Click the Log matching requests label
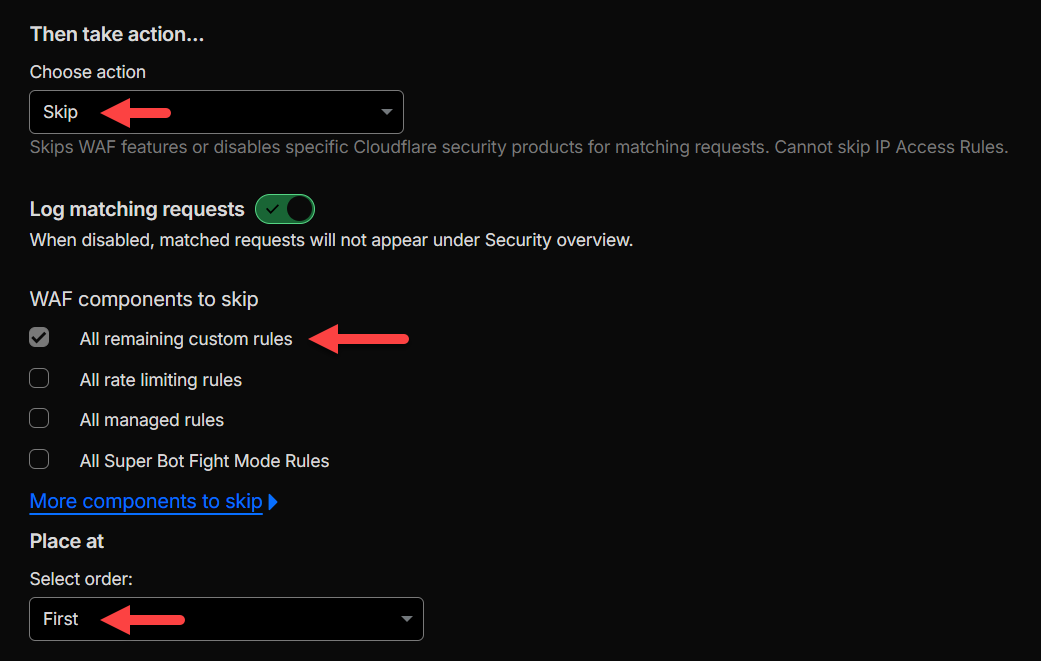Screen dimensions: 1041x661 [x=137, y=209]
